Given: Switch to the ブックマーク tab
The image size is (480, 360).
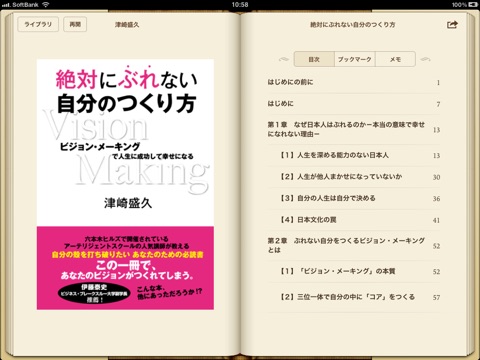Looking at the screenshot, I should 355,59.
